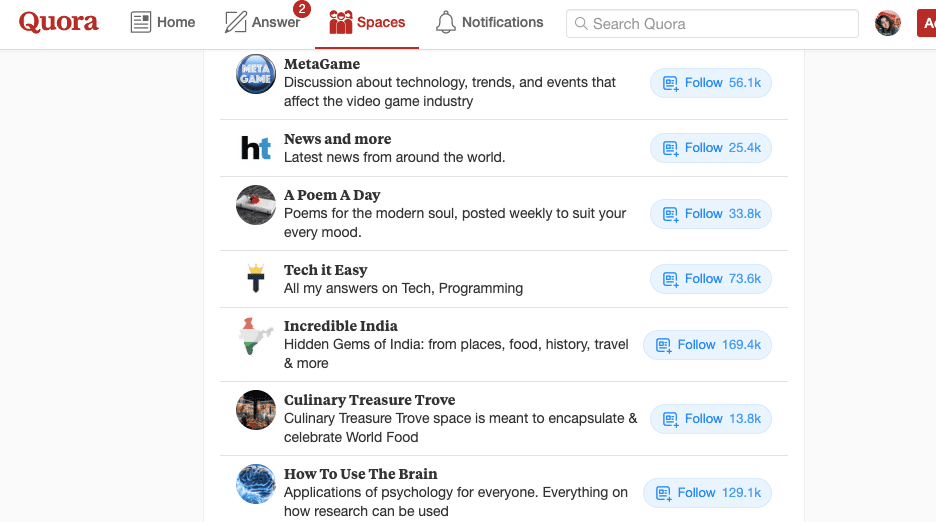Select the Spaces tab

(x=367, y=23)
